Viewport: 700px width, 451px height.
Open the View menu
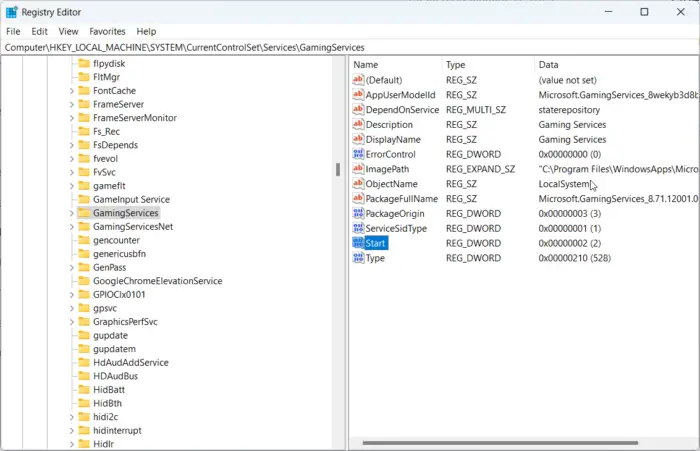click(x=68, y=31)
